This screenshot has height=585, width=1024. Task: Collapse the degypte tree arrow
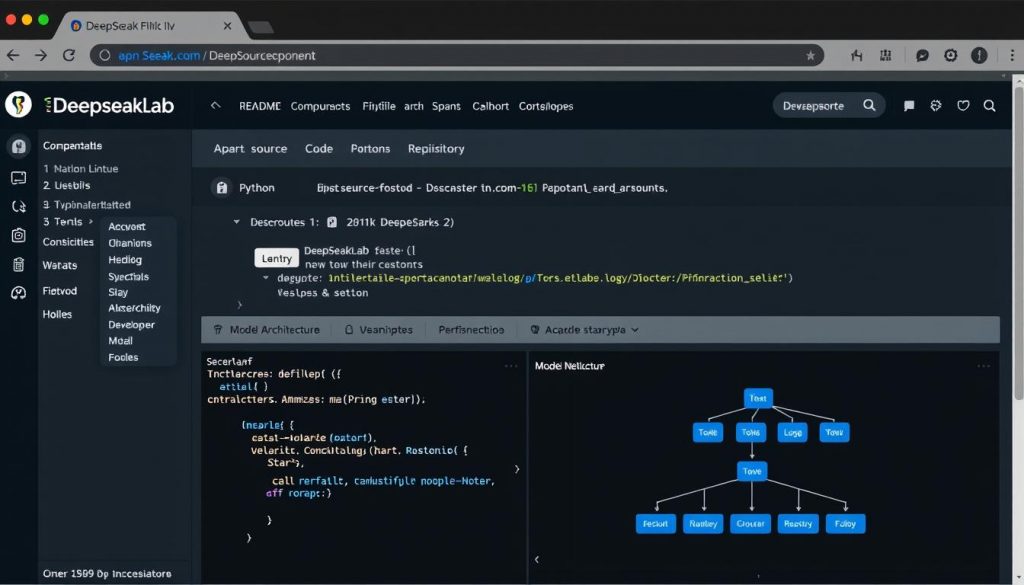[266, 278]
